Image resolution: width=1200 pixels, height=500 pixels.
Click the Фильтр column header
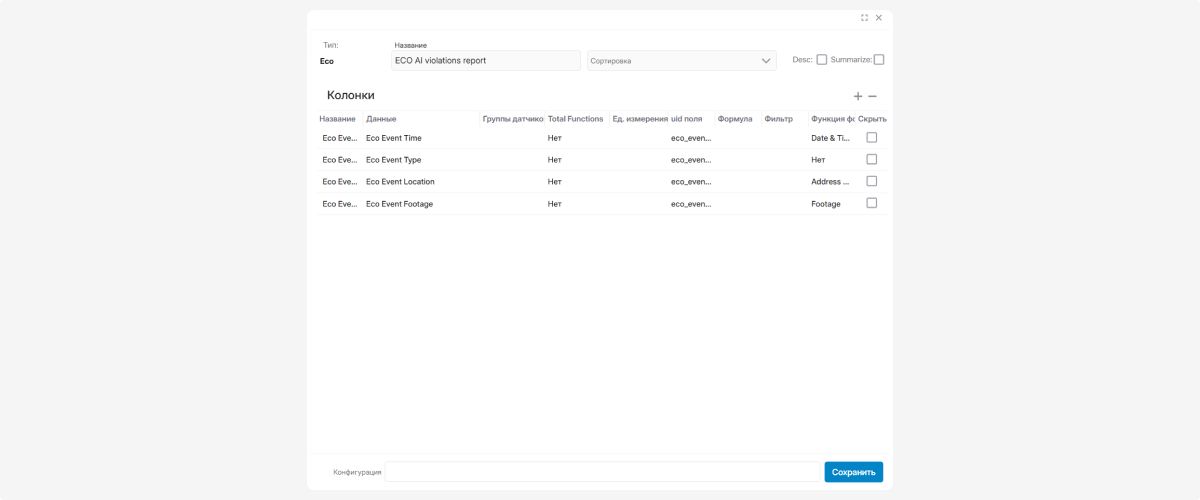(x=779, y=119)
